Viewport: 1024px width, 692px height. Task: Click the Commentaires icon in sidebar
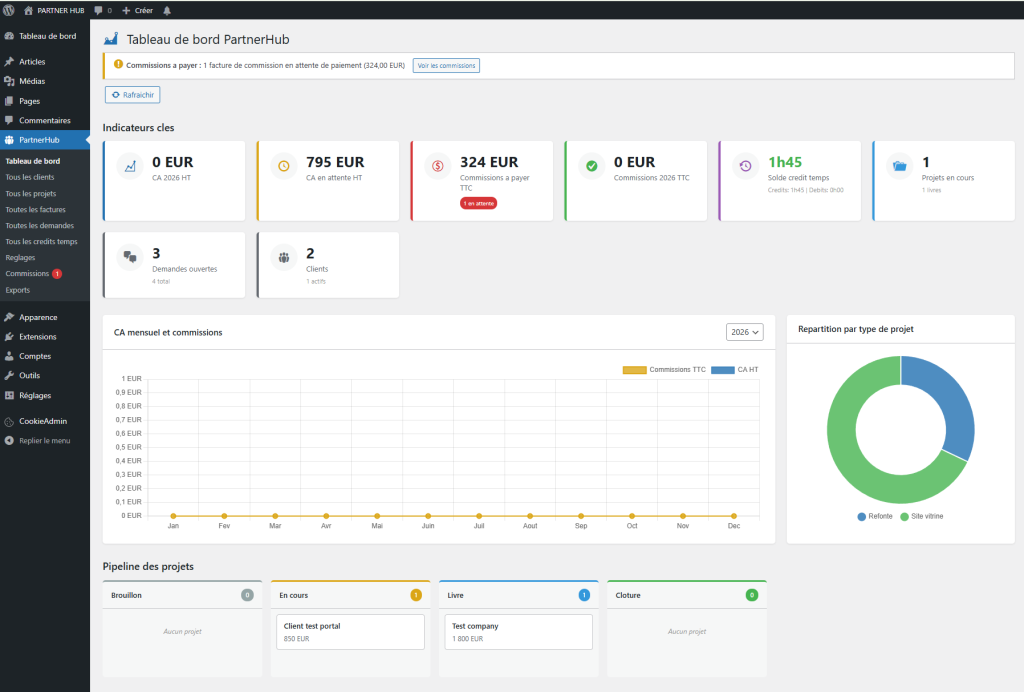(x=9, y=120)
